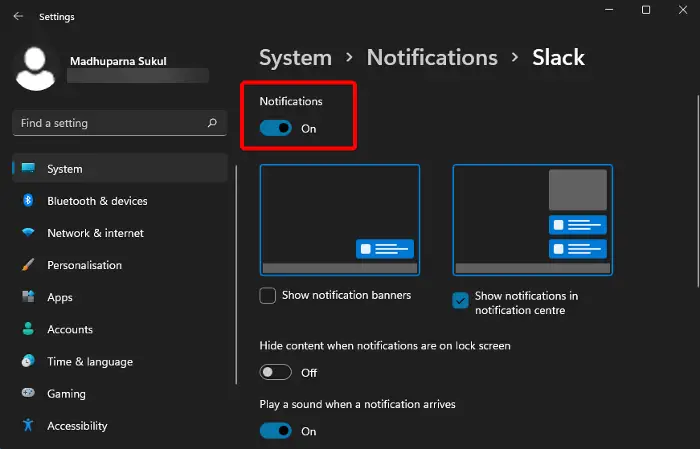Open Gaming settings page
The image size is (700, 449).
tap(67, 394)
